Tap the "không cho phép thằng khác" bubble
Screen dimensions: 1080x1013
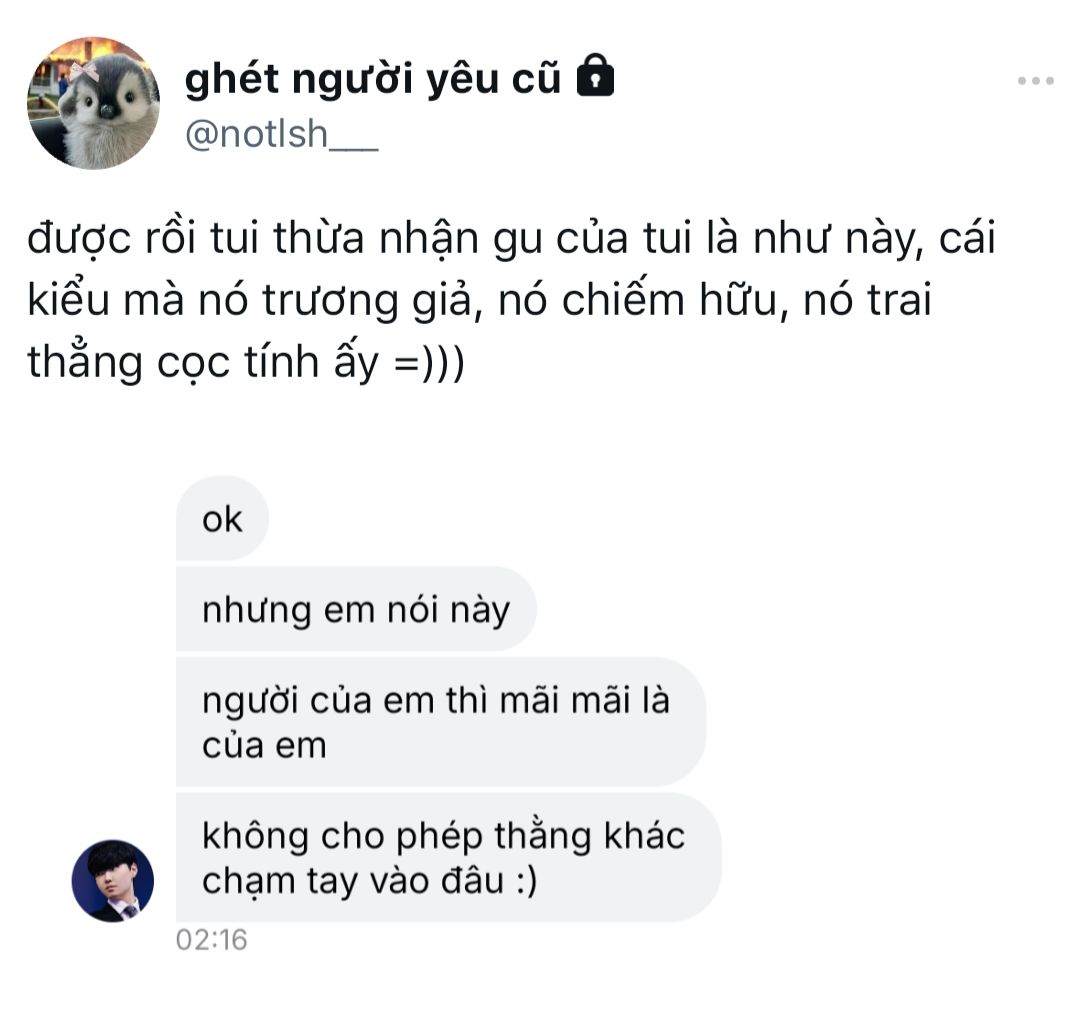click(448, 857)
